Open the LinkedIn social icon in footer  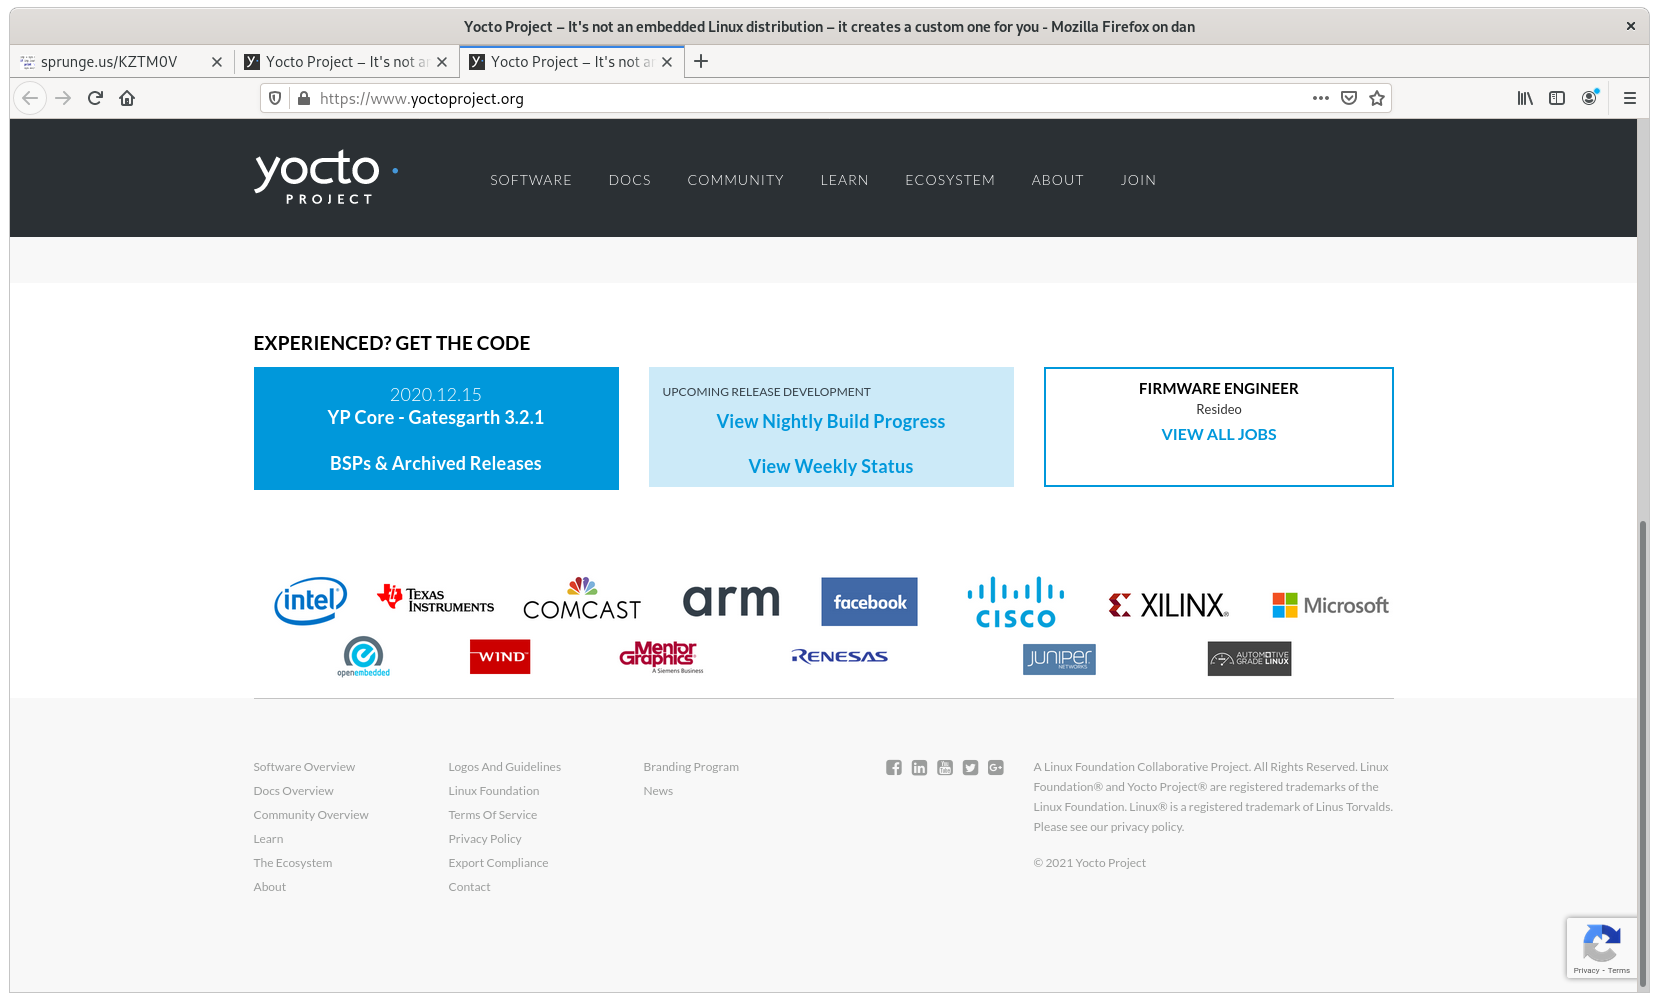[919, 767]
